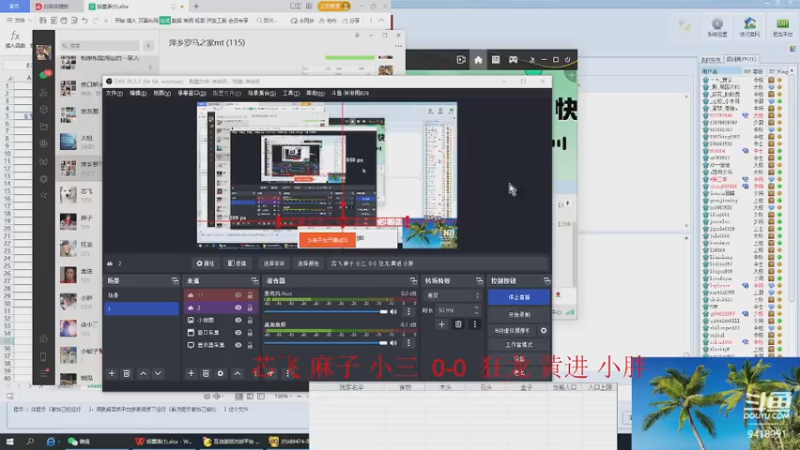
Task: Click 停止直播 stop streaming button
Action: 519,297
